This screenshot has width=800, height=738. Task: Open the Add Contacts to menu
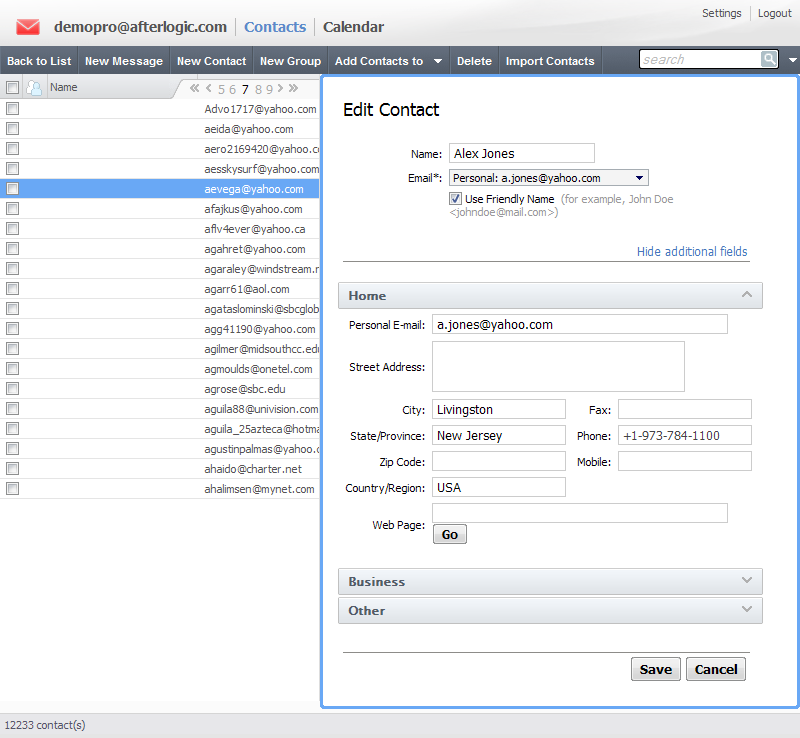pos(389,61)
